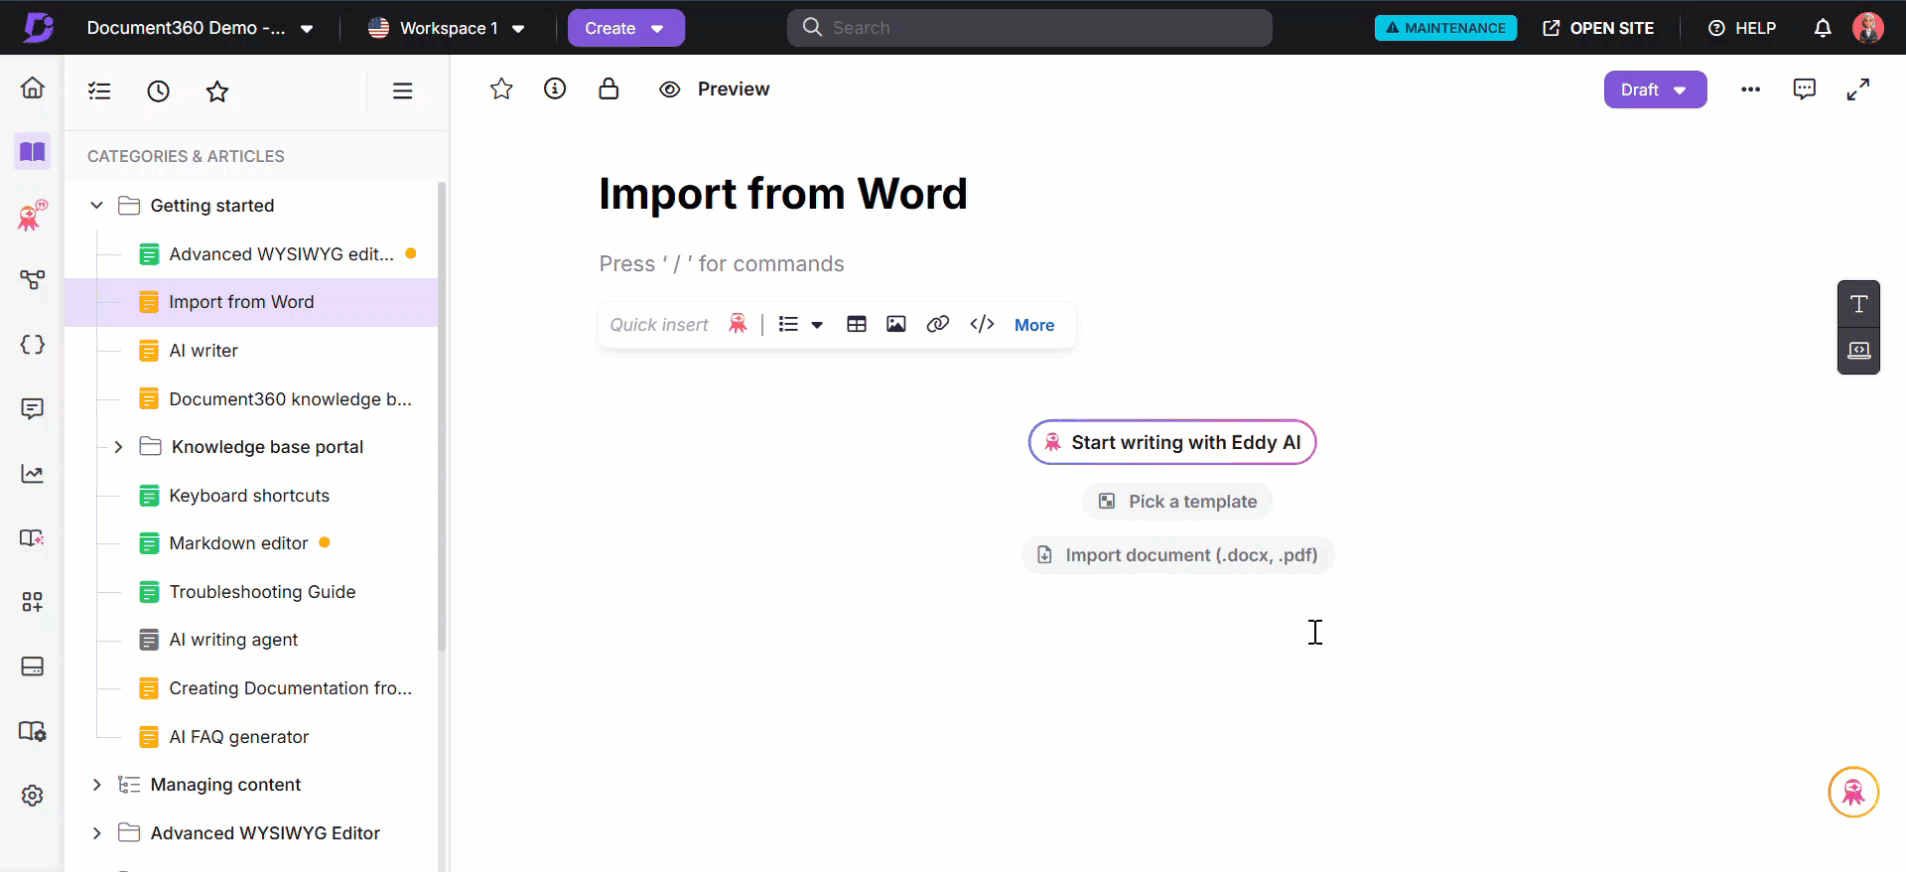Open the Workspace 1 switcher dropdown
This screenshot has height=872, width=1906.
click(x=446, y=28)
